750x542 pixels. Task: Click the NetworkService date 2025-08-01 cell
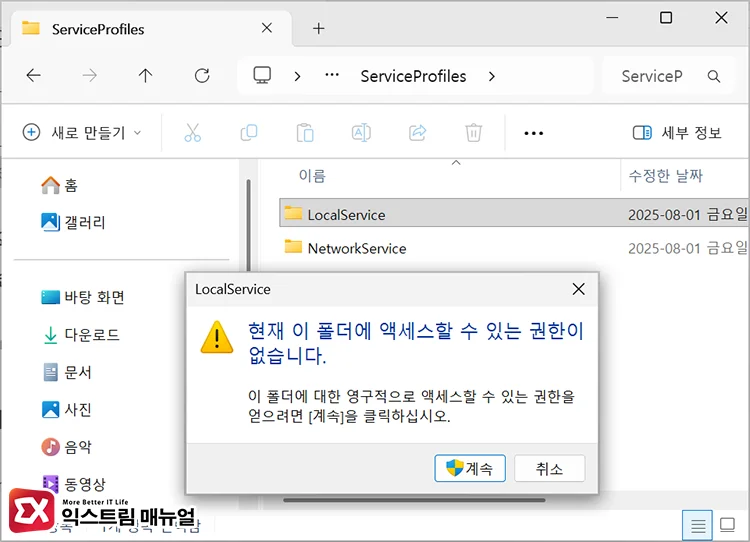687,248
